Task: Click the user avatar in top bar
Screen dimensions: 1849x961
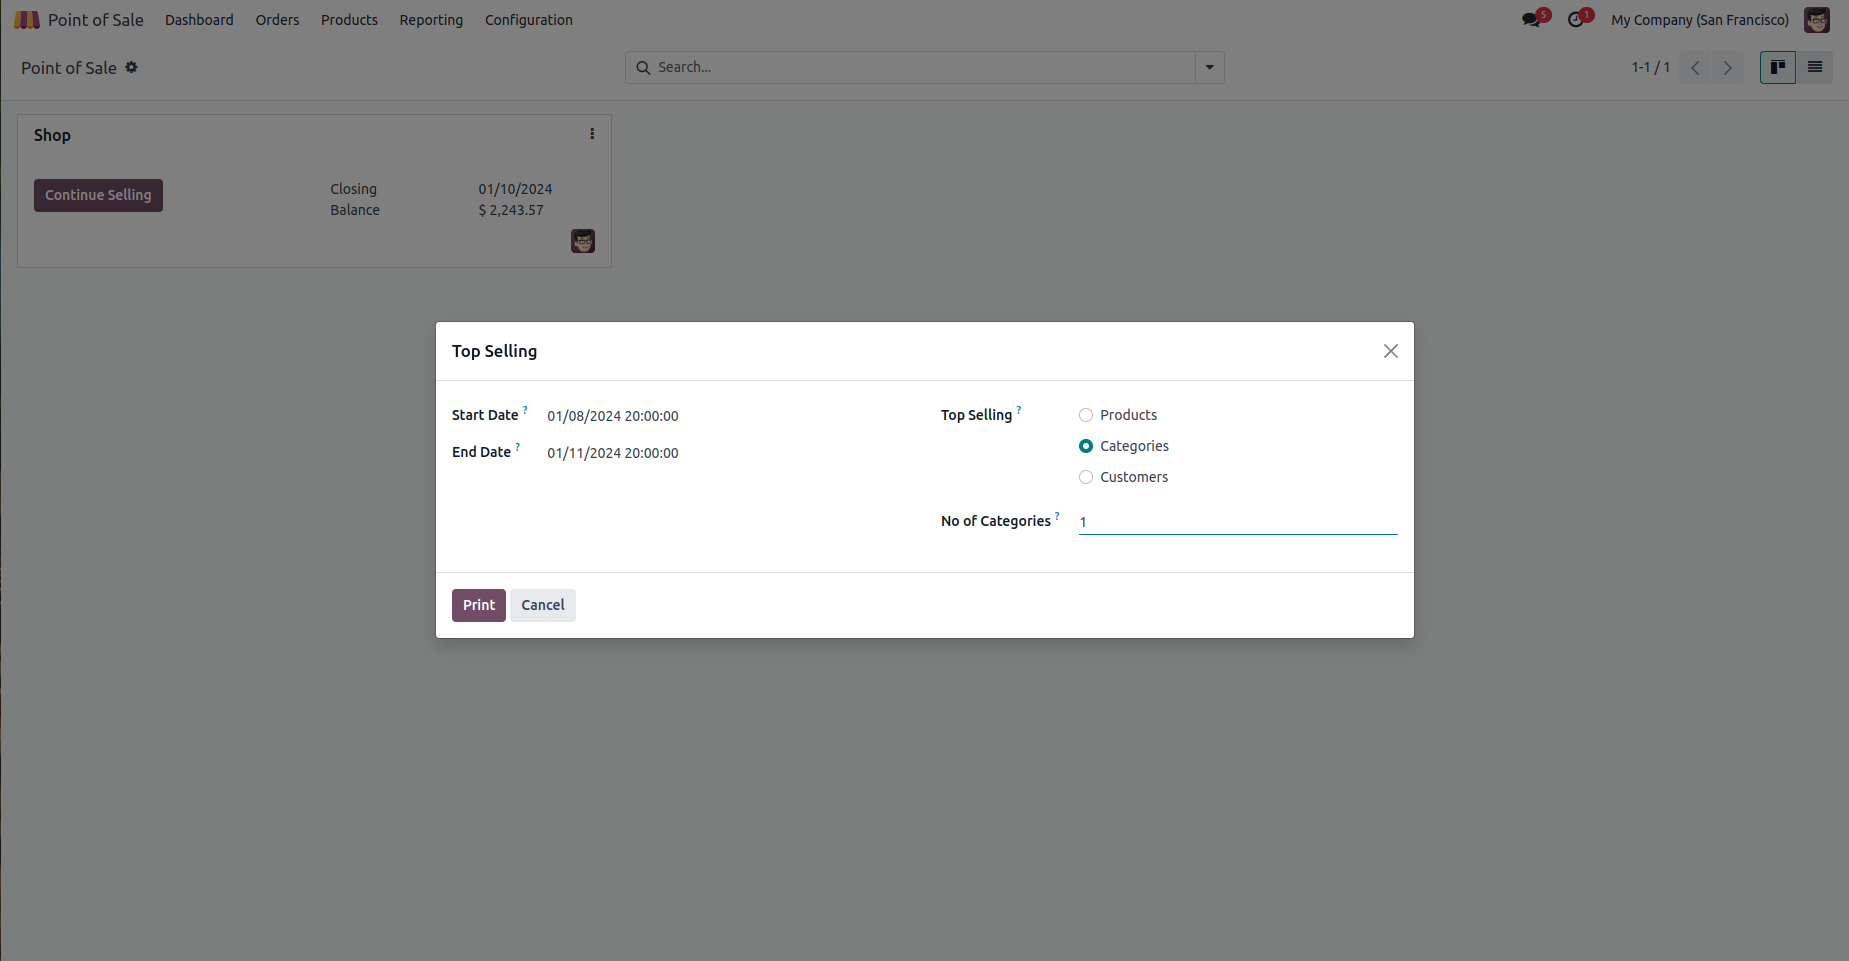Action: pos(1816,20)
